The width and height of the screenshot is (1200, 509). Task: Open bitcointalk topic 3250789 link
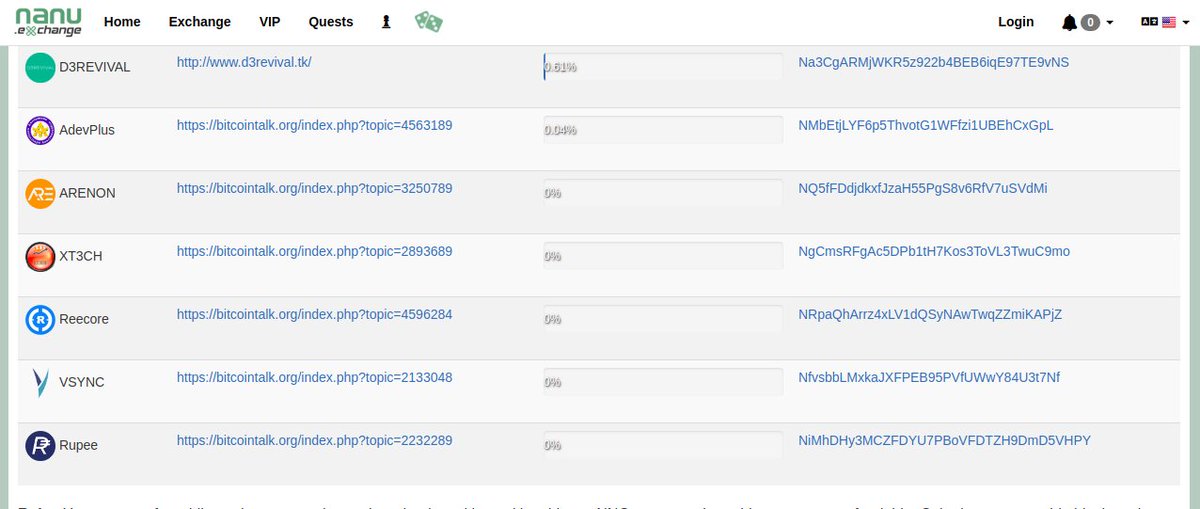pyautogui.click(x=315, y=188)
